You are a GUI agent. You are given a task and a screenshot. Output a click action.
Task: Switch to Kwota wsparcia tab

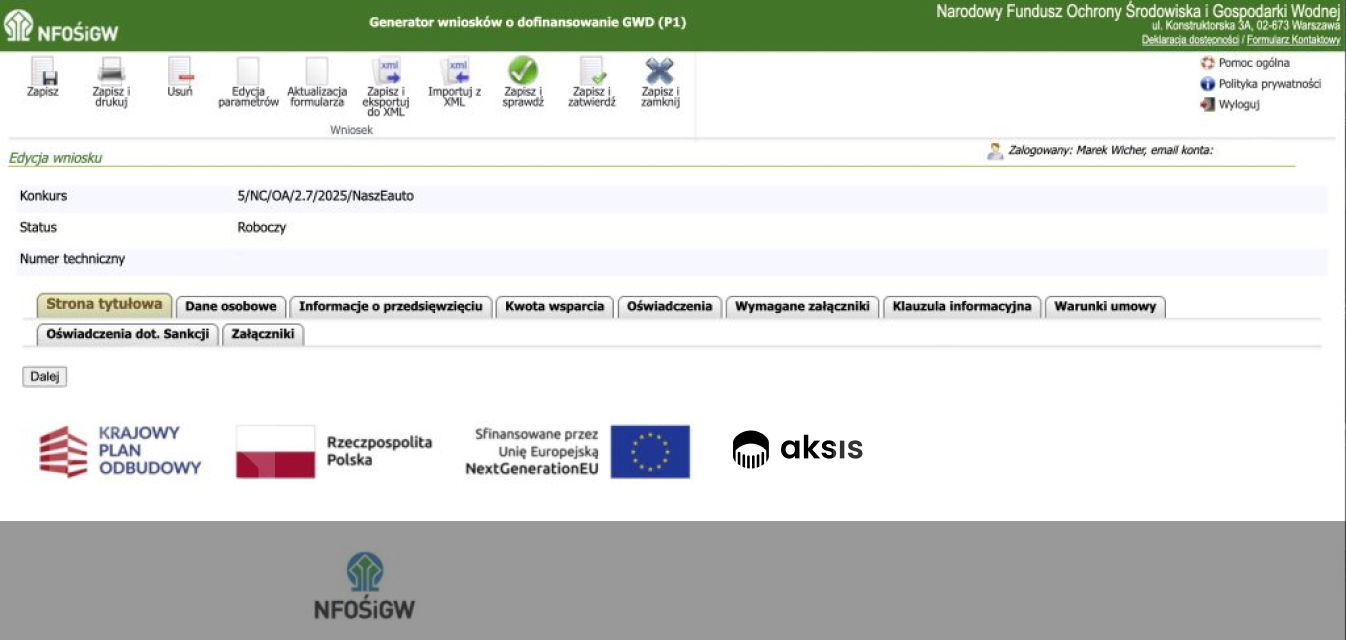[555, 307]
